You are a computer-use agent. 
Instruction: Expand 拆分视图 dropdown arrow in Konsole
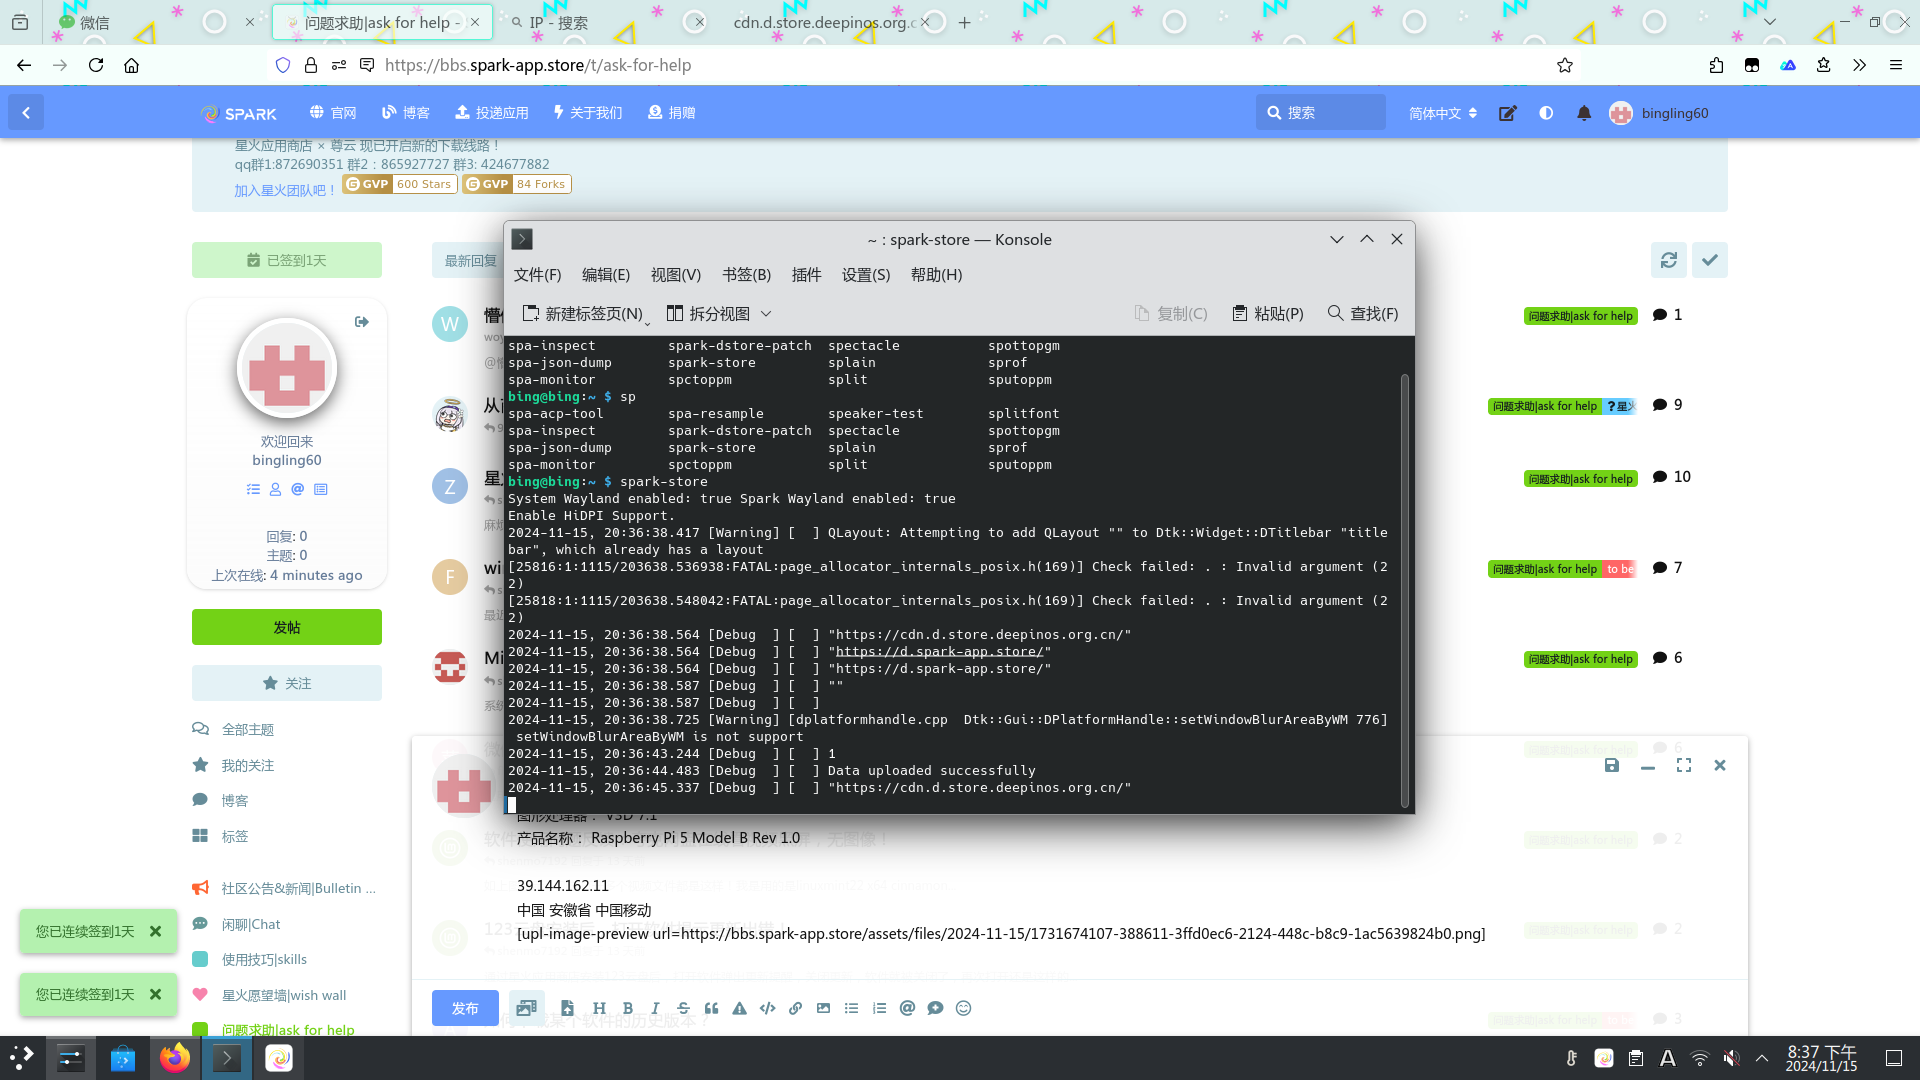click(x=766, y=314)
